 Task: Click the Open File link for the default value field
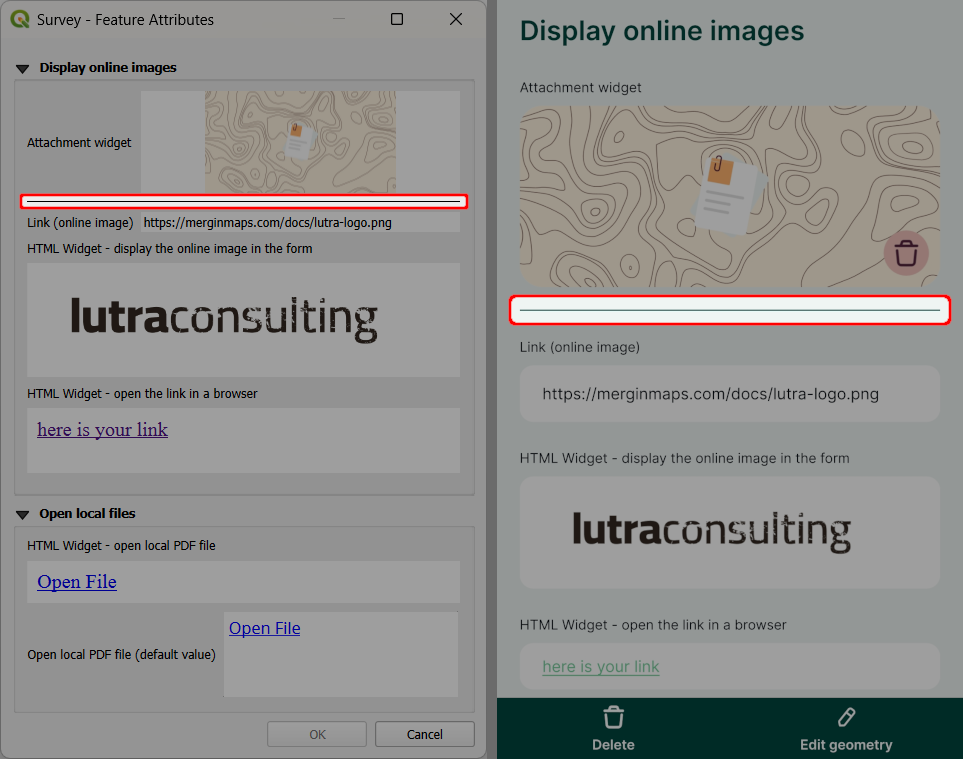(x=264, y=628)
